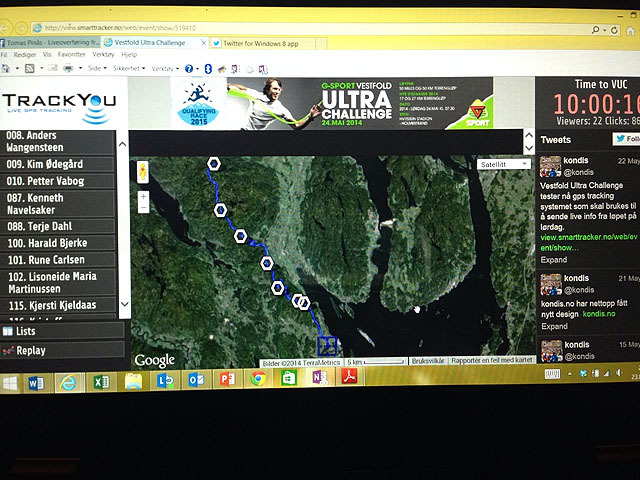Click the RSS feeds toolbar icon
This screenshot has height=480, width=640.
tap(29, 68)
